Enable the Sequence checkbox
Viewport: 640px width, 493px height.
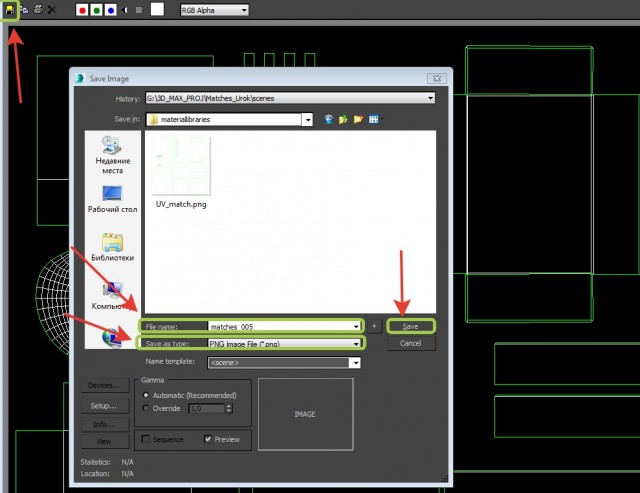146,438
